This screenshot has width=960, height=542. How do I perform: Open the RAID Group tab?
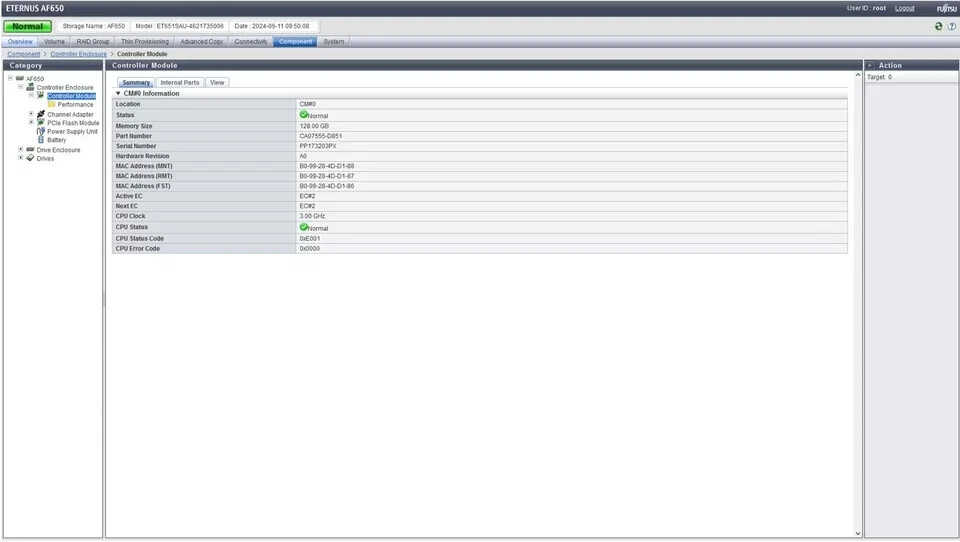[x=93, y=42]
